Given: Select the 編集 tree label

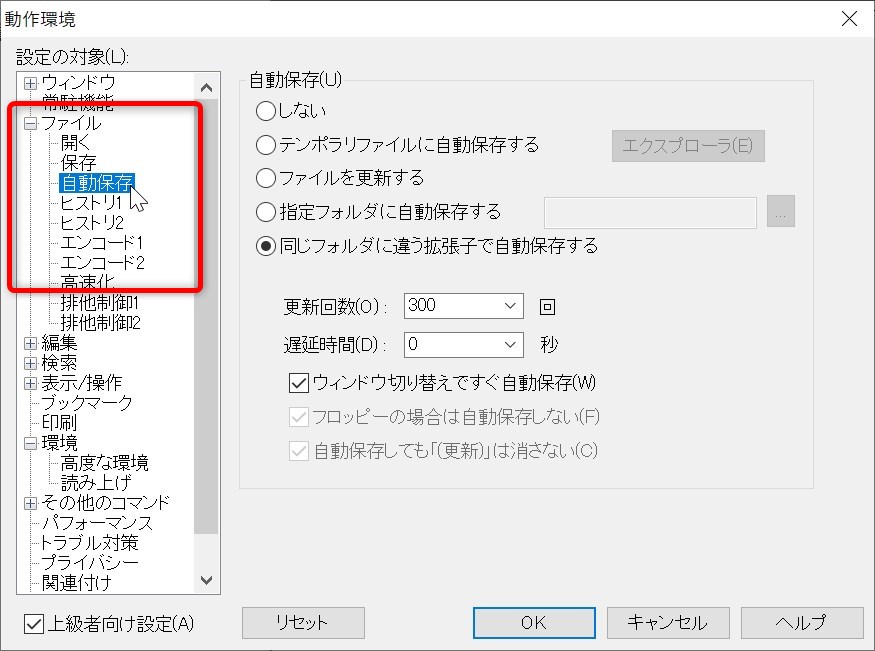Looking at the screenshot, I should pos(59,343).
